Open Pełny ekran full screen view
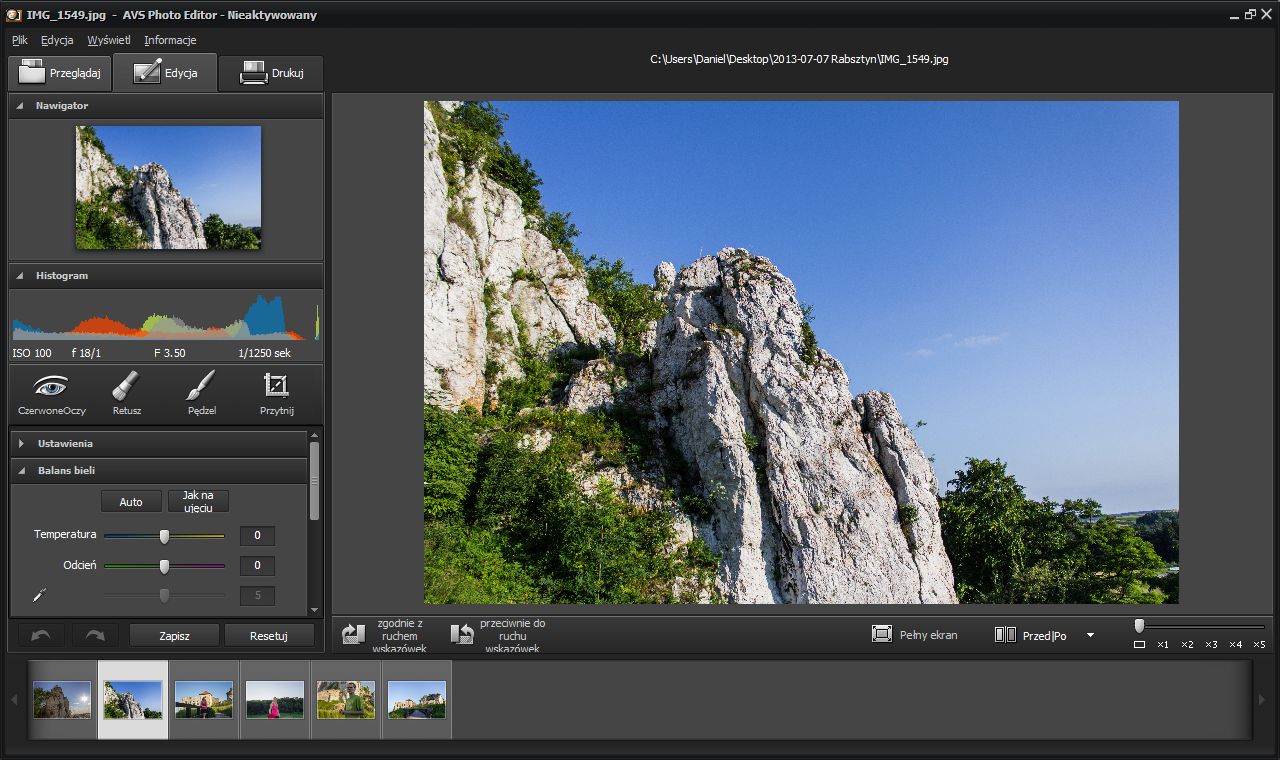 tap(915, 634)
